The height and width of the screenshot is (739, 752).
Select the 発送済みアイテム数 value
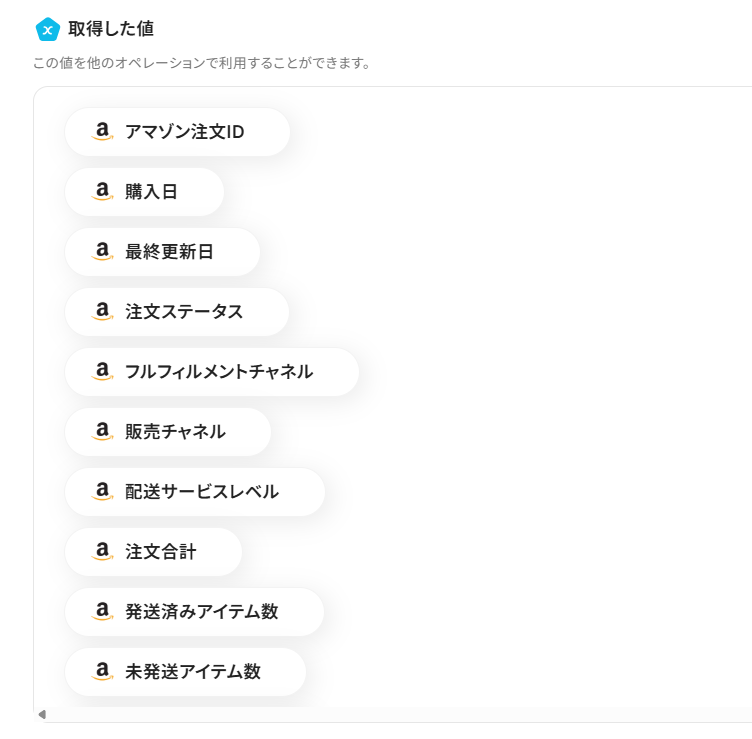(x=201, y=612)
